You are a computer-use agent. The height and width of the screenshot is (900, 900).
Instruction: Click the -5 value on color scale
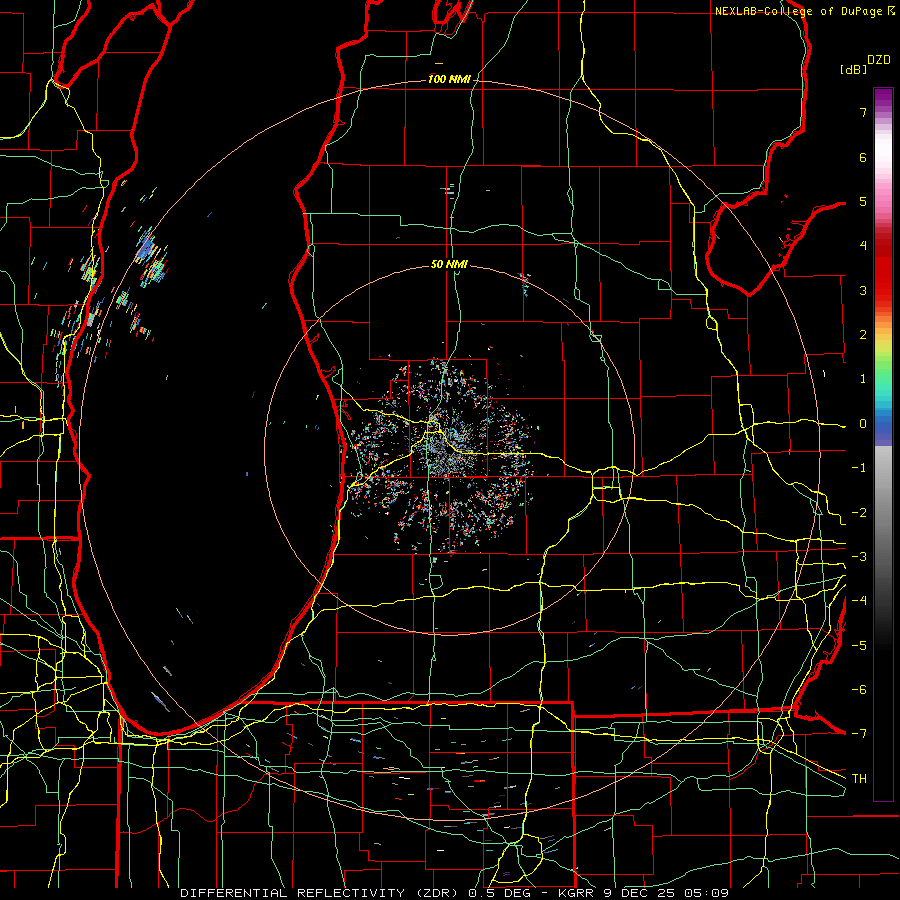click(859, 646)
